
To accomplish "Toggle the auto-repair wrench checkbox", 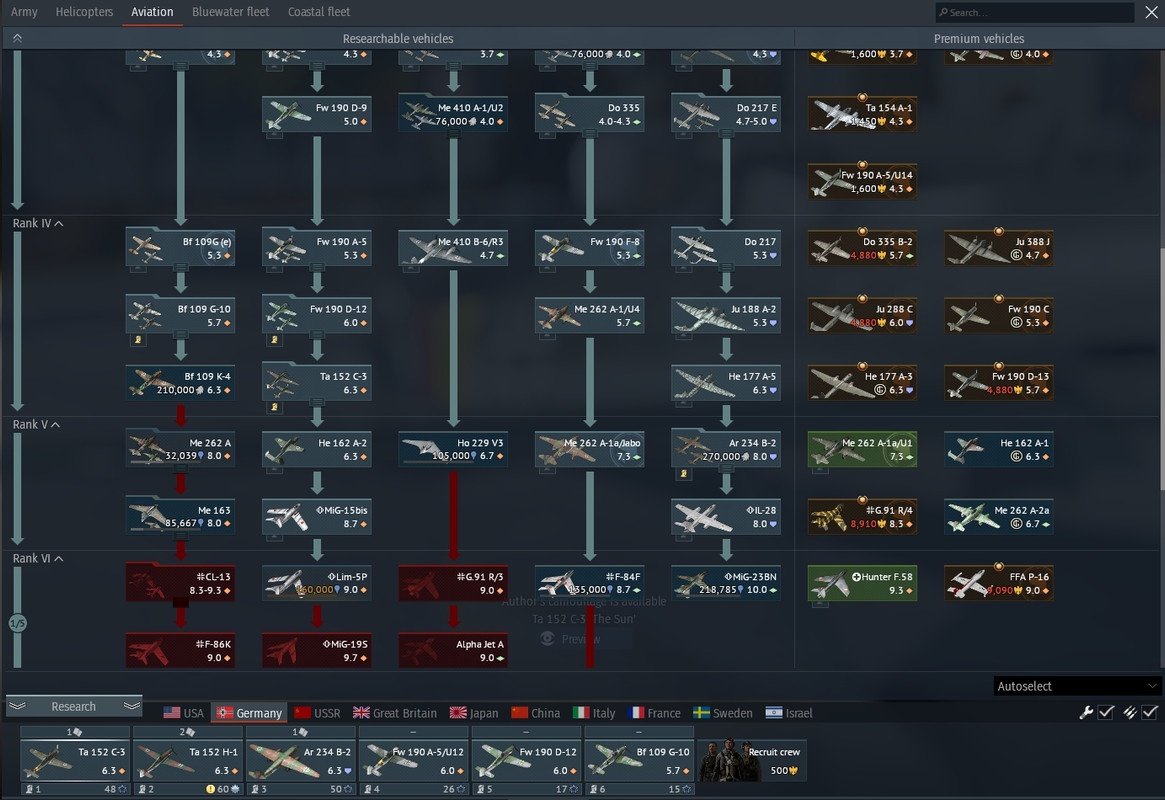I will pos(1106,712).
